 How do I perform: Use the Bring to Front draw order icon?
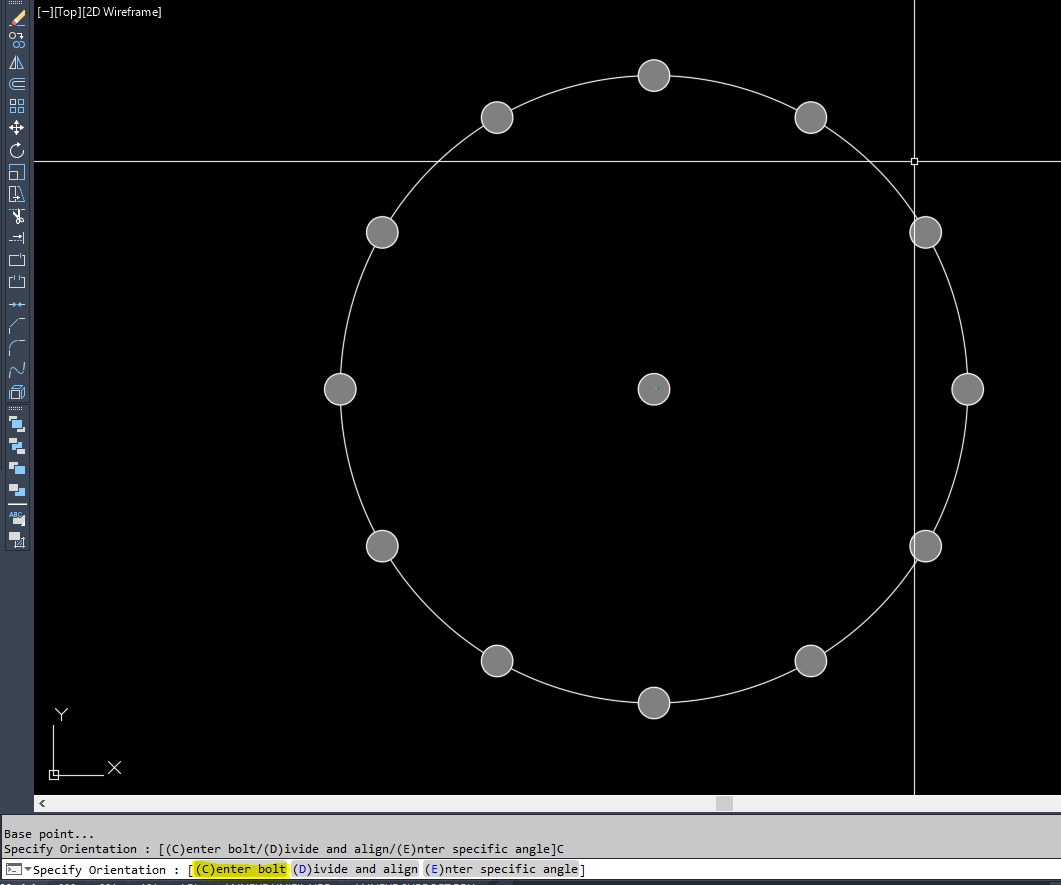17,425
